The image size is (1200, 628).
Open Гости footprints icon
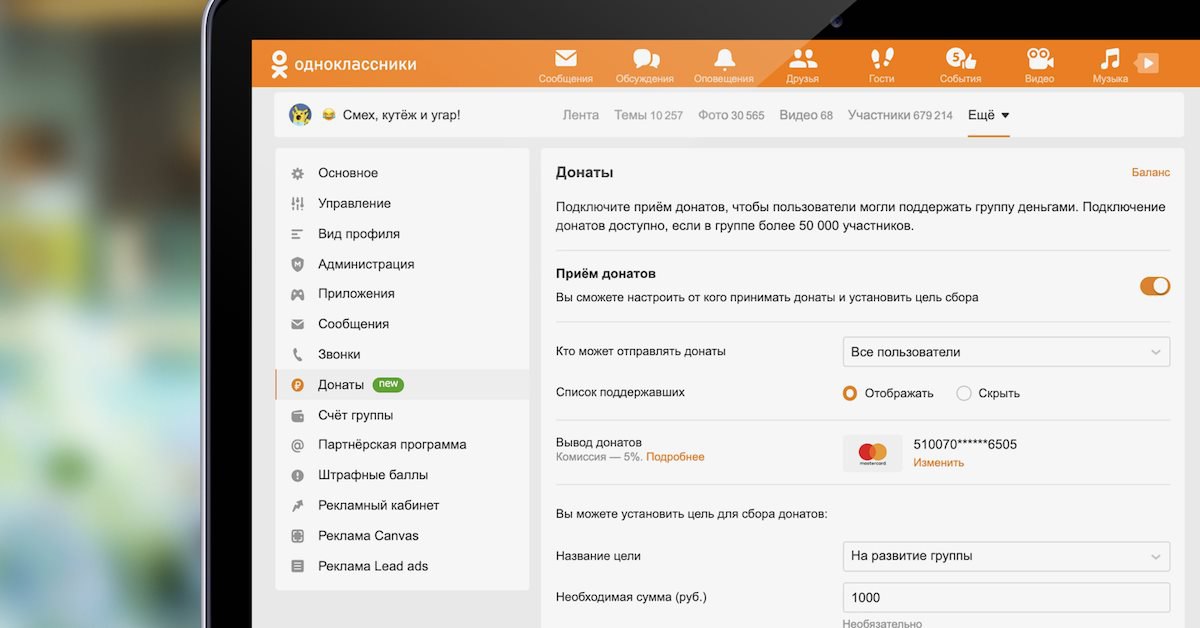tap(881, 58)
